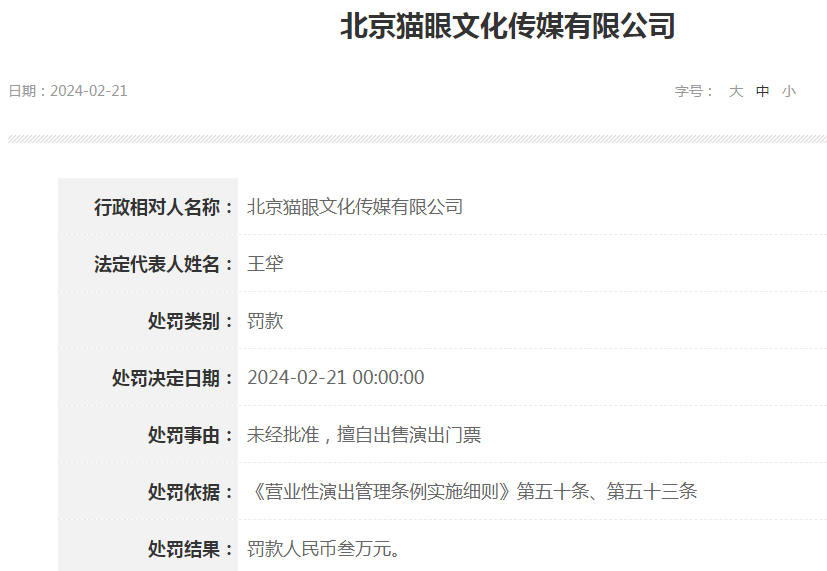The height and width of the screenshot is (571, 827).
Task: Click the 处罚结果 label
Action: click(x=190, y=549)
